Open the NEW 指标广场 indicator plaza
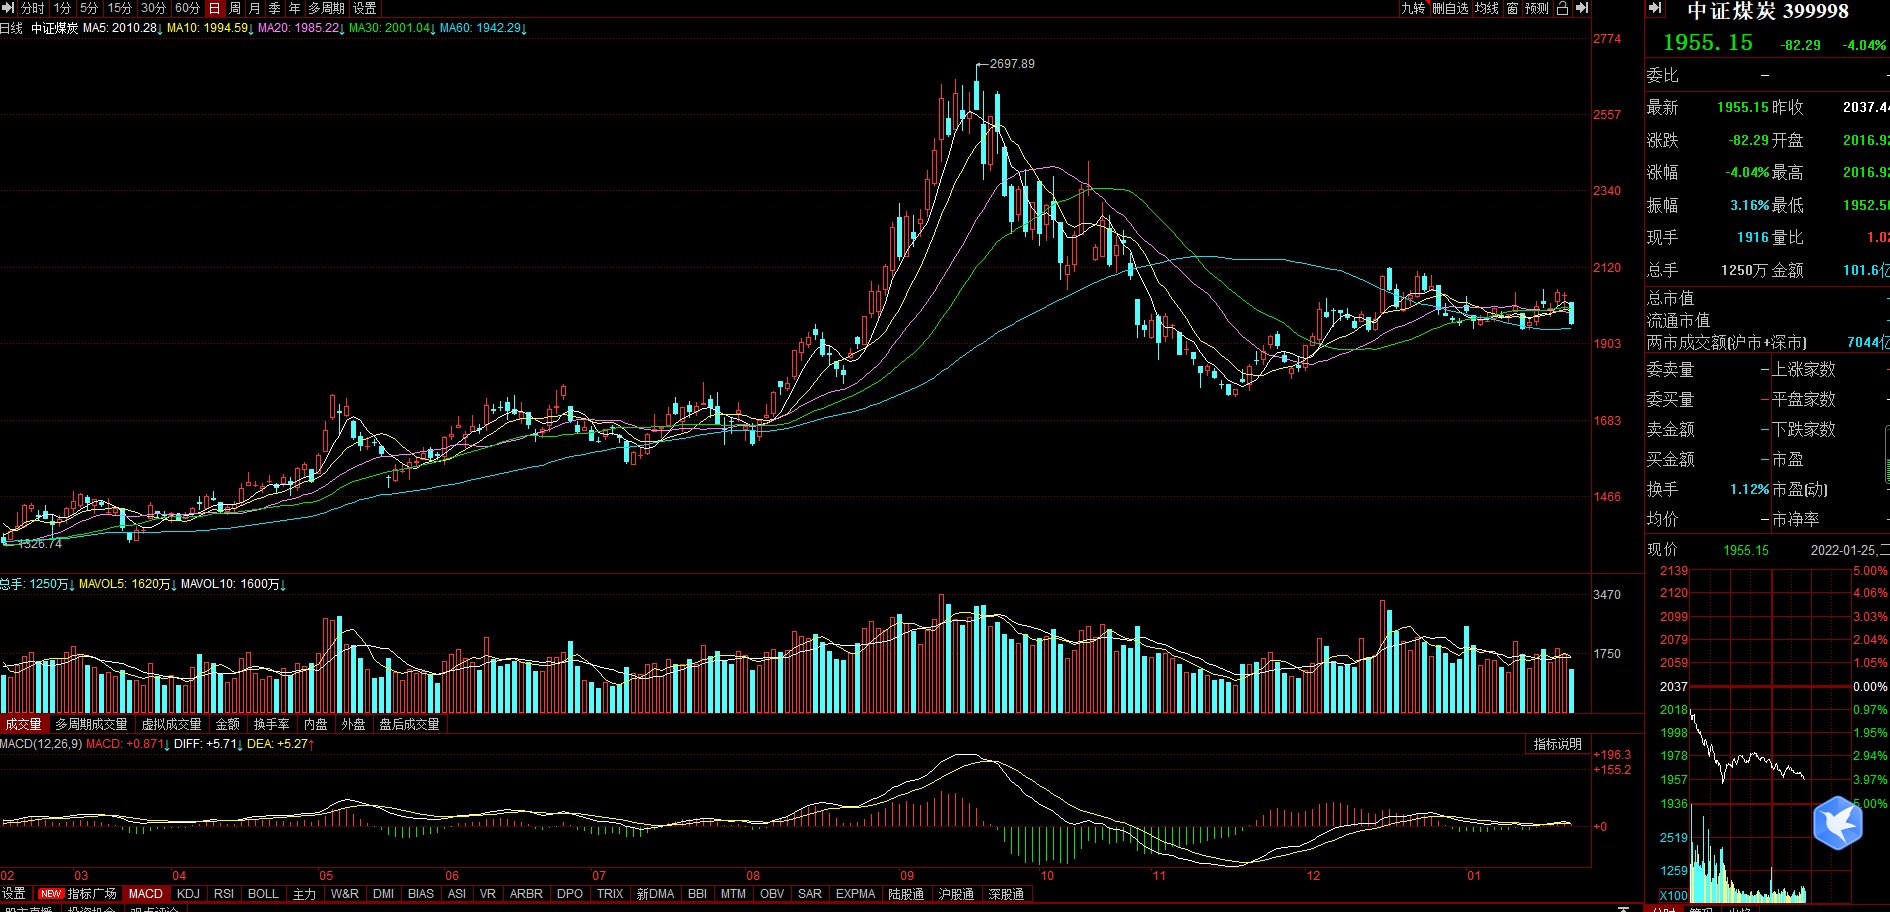The width and height of the screenshot is (1890, 912). (x=77, y=893)
